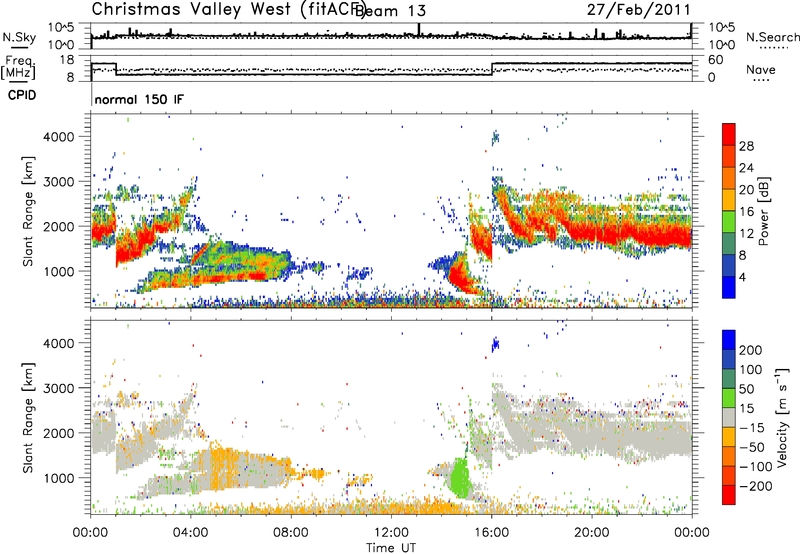Image resolution: width=800 pixels, height=554 pixels.
Task: Click the gray segment of the Velocity colorbar
Action: (x=729, y=417)
